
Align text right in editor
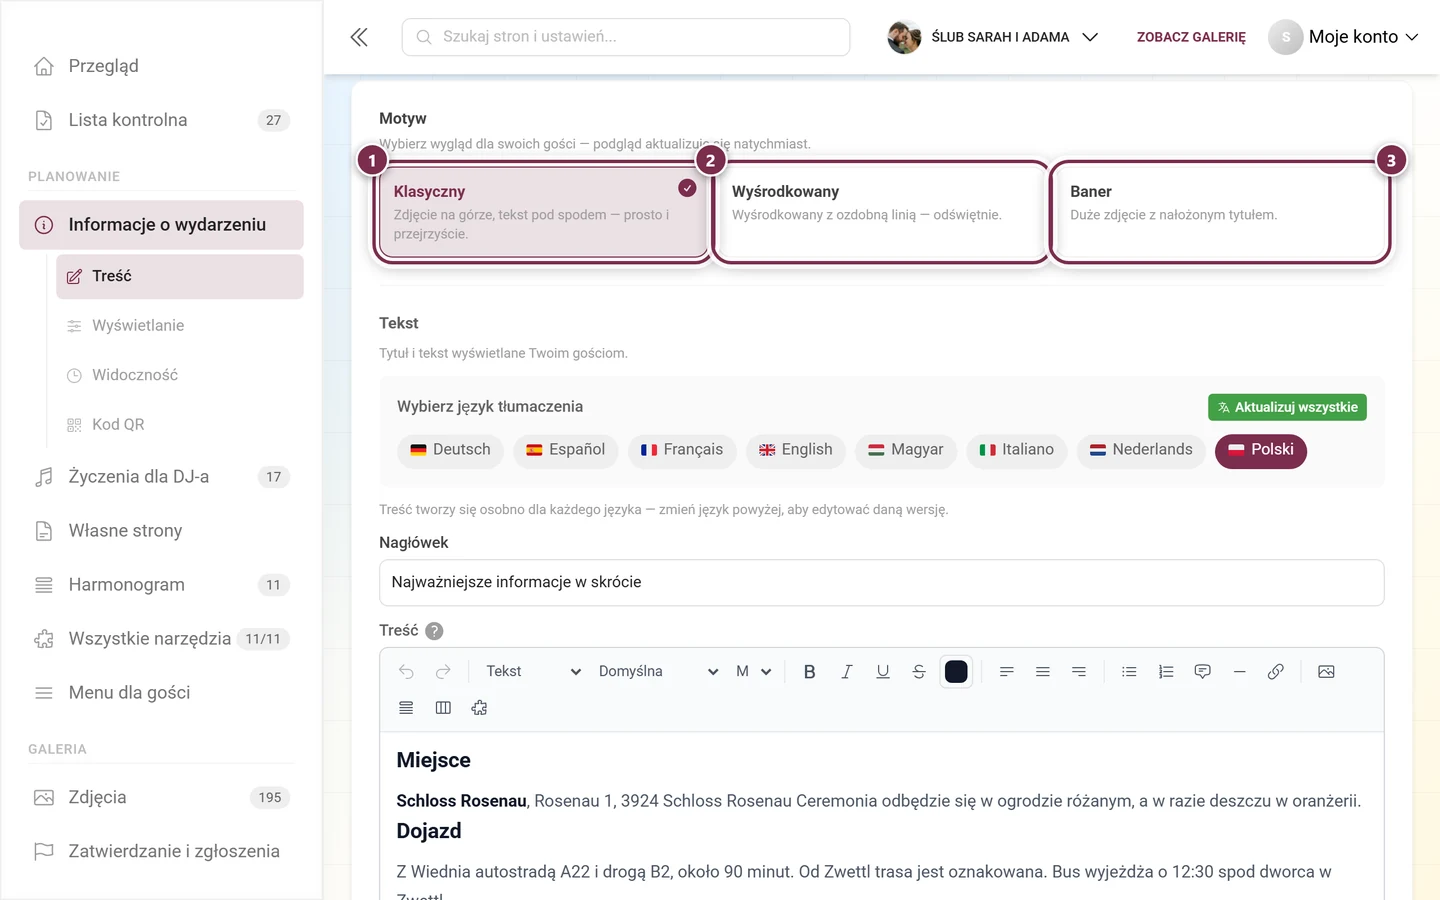coord(1079,672)
